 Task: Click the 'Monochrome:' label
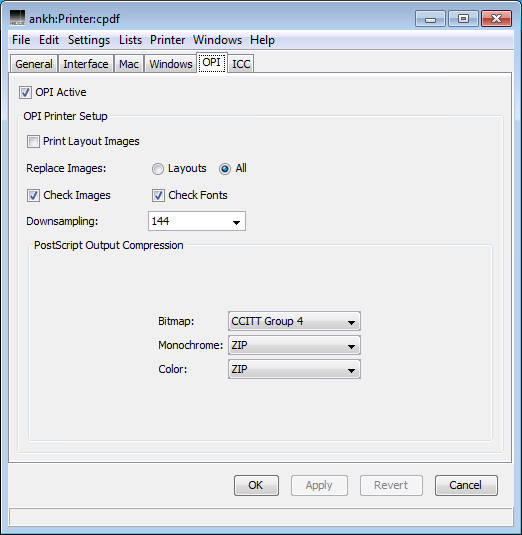click(x=190, y=345)
